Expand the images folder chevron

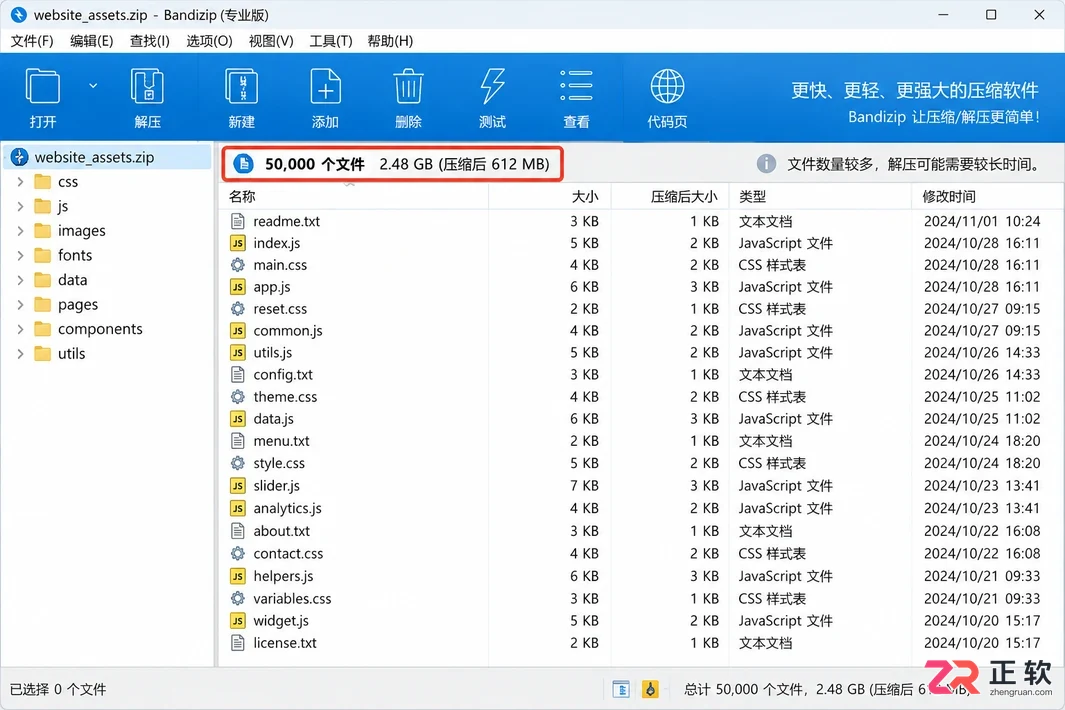(x=20, y=231)
